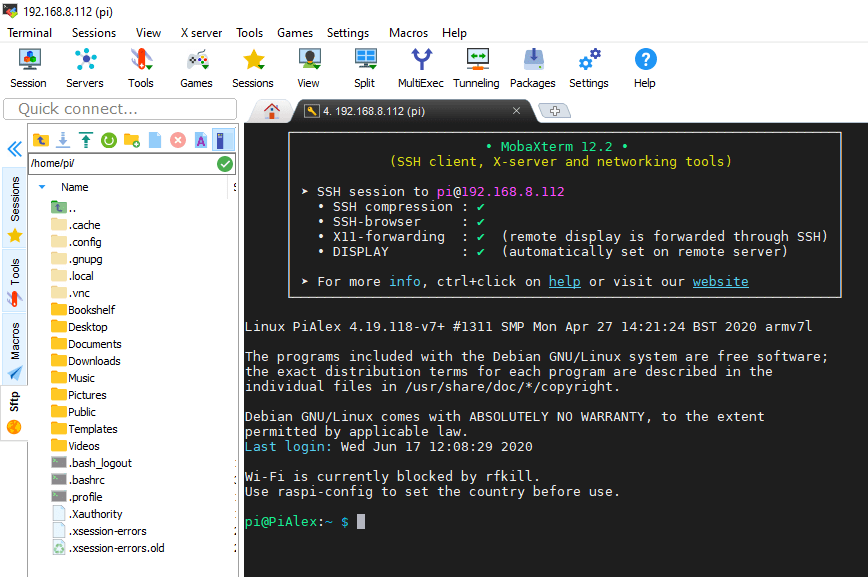
Task: Focus the Quick connect field
Action: tap(120, 109)
